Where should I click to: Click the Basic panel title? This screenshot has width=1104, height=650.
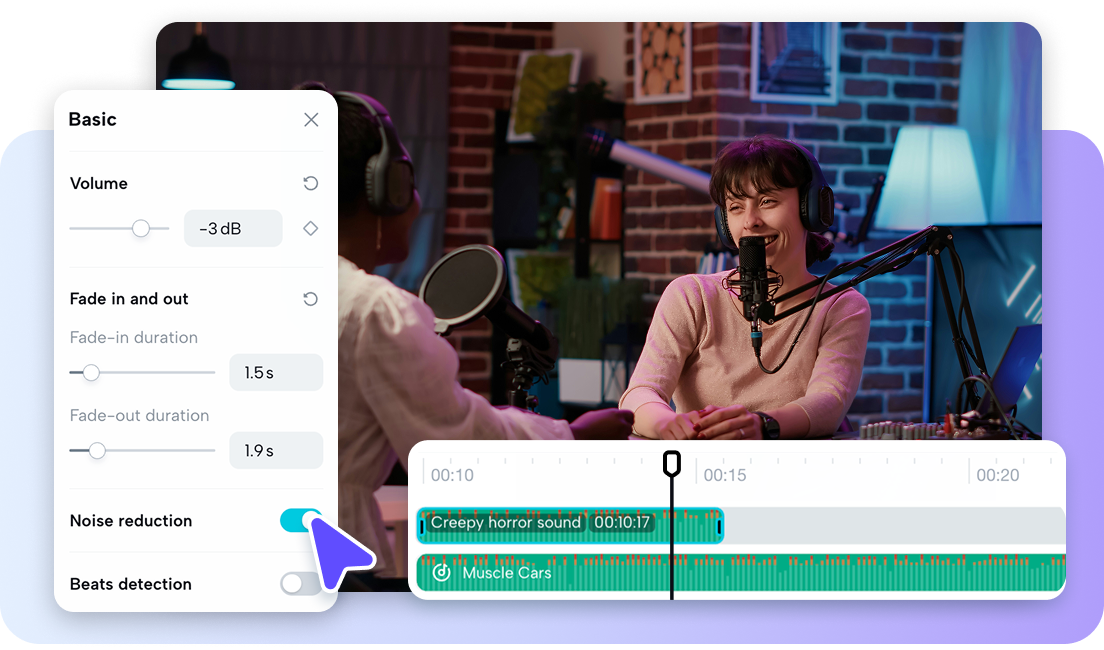point(92,120)
